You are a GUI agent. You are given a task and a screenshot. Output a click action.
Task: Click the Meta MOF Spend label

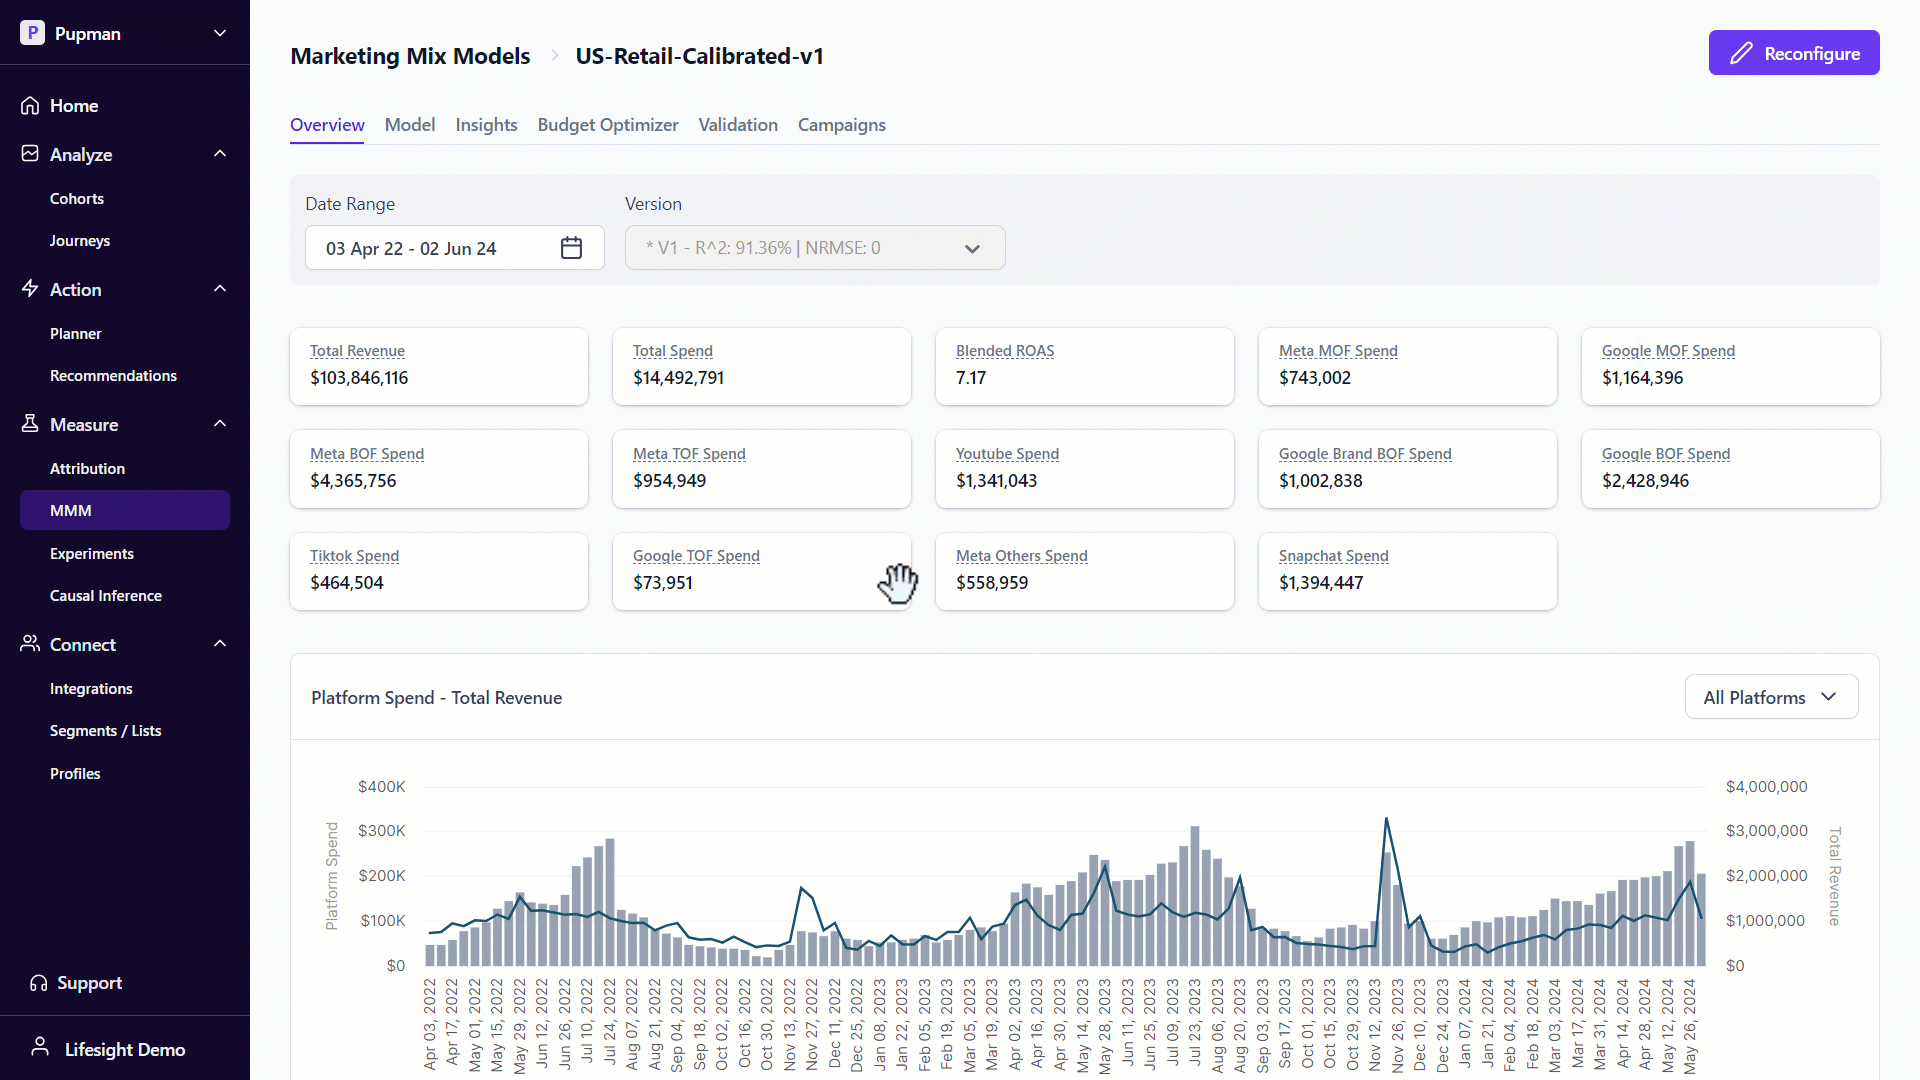(x=1338, y=351)
